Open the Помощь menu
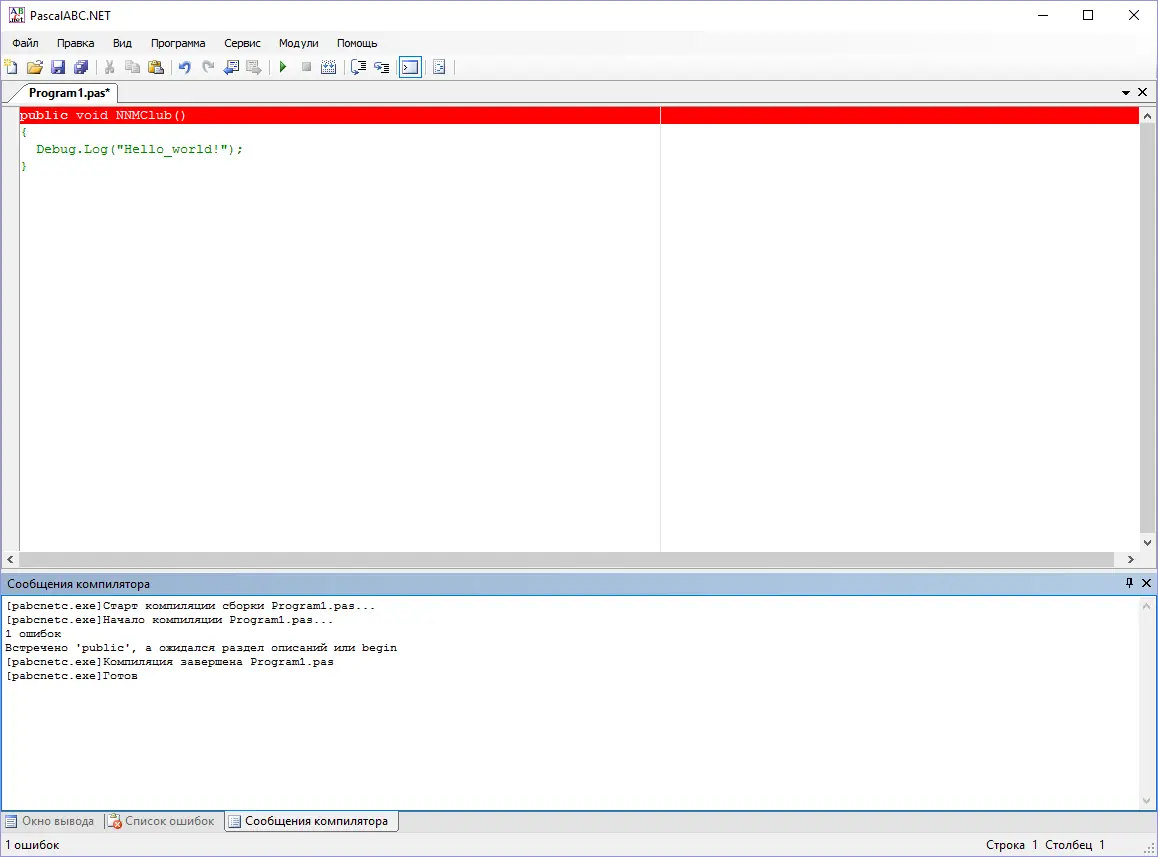This screenshot has width=1158, height=857. tap(357, 43)
